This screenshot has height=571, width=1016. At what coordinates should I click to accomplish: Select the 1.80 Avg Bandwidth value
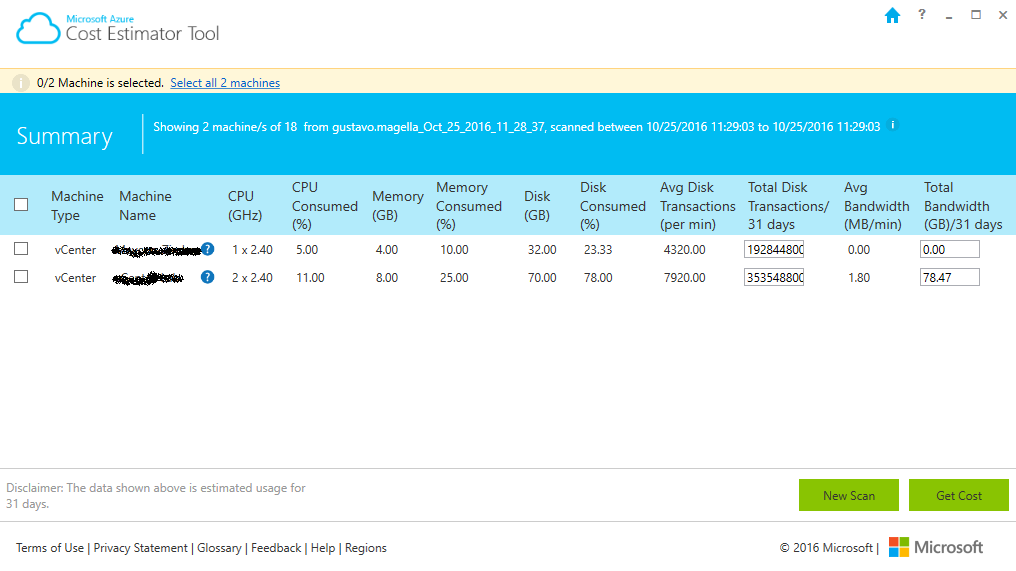click(x=859, y=277)
